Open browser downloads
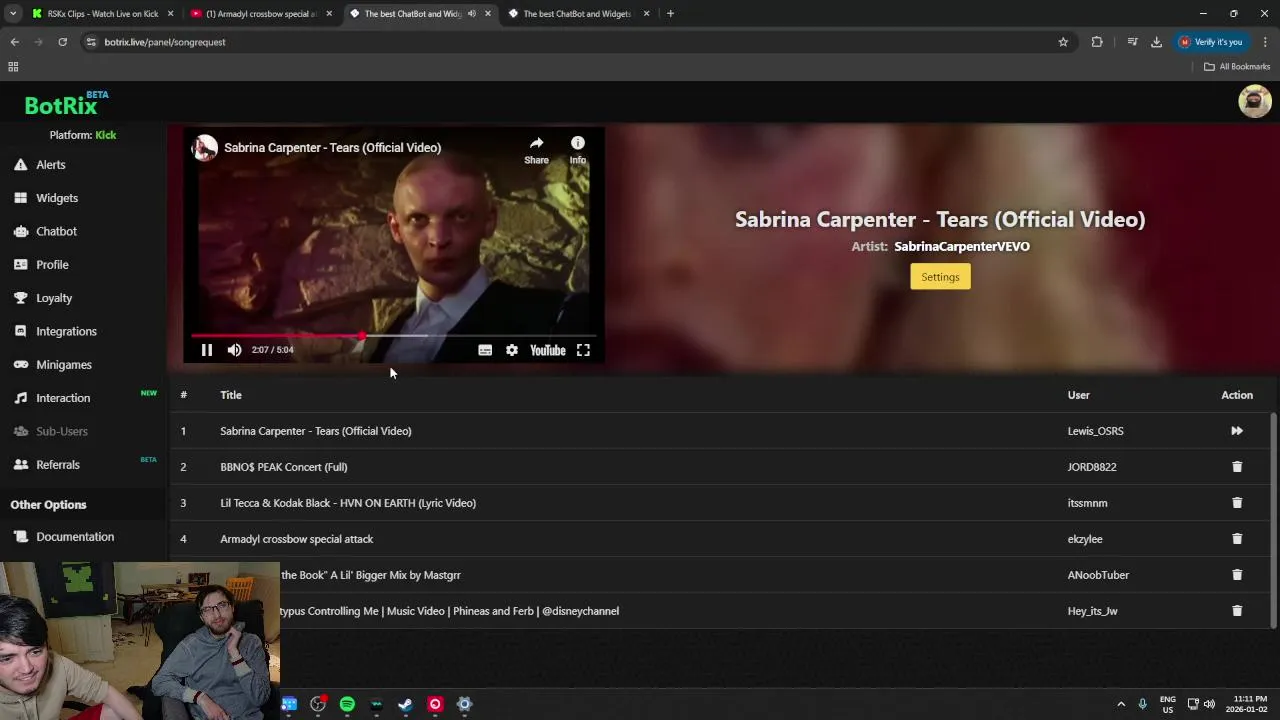 (1156, 42)
